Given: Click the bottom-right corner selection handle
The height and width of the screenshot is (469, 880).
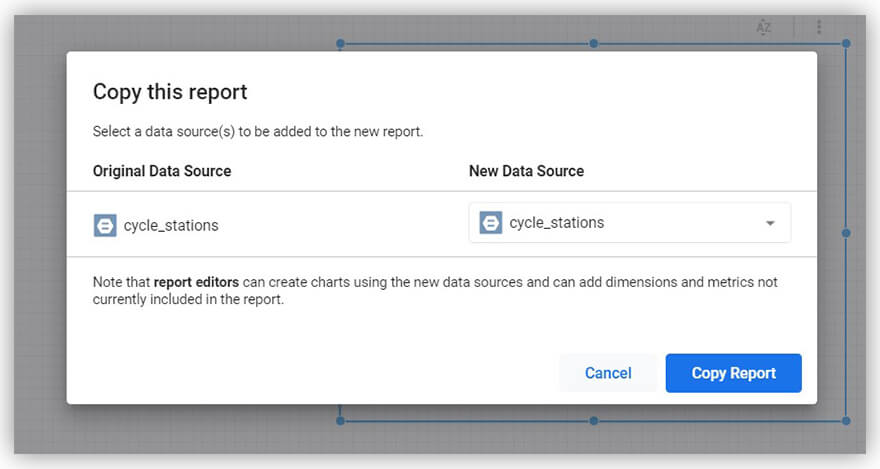Looking at the screenshot, I should tap(846, 421).
